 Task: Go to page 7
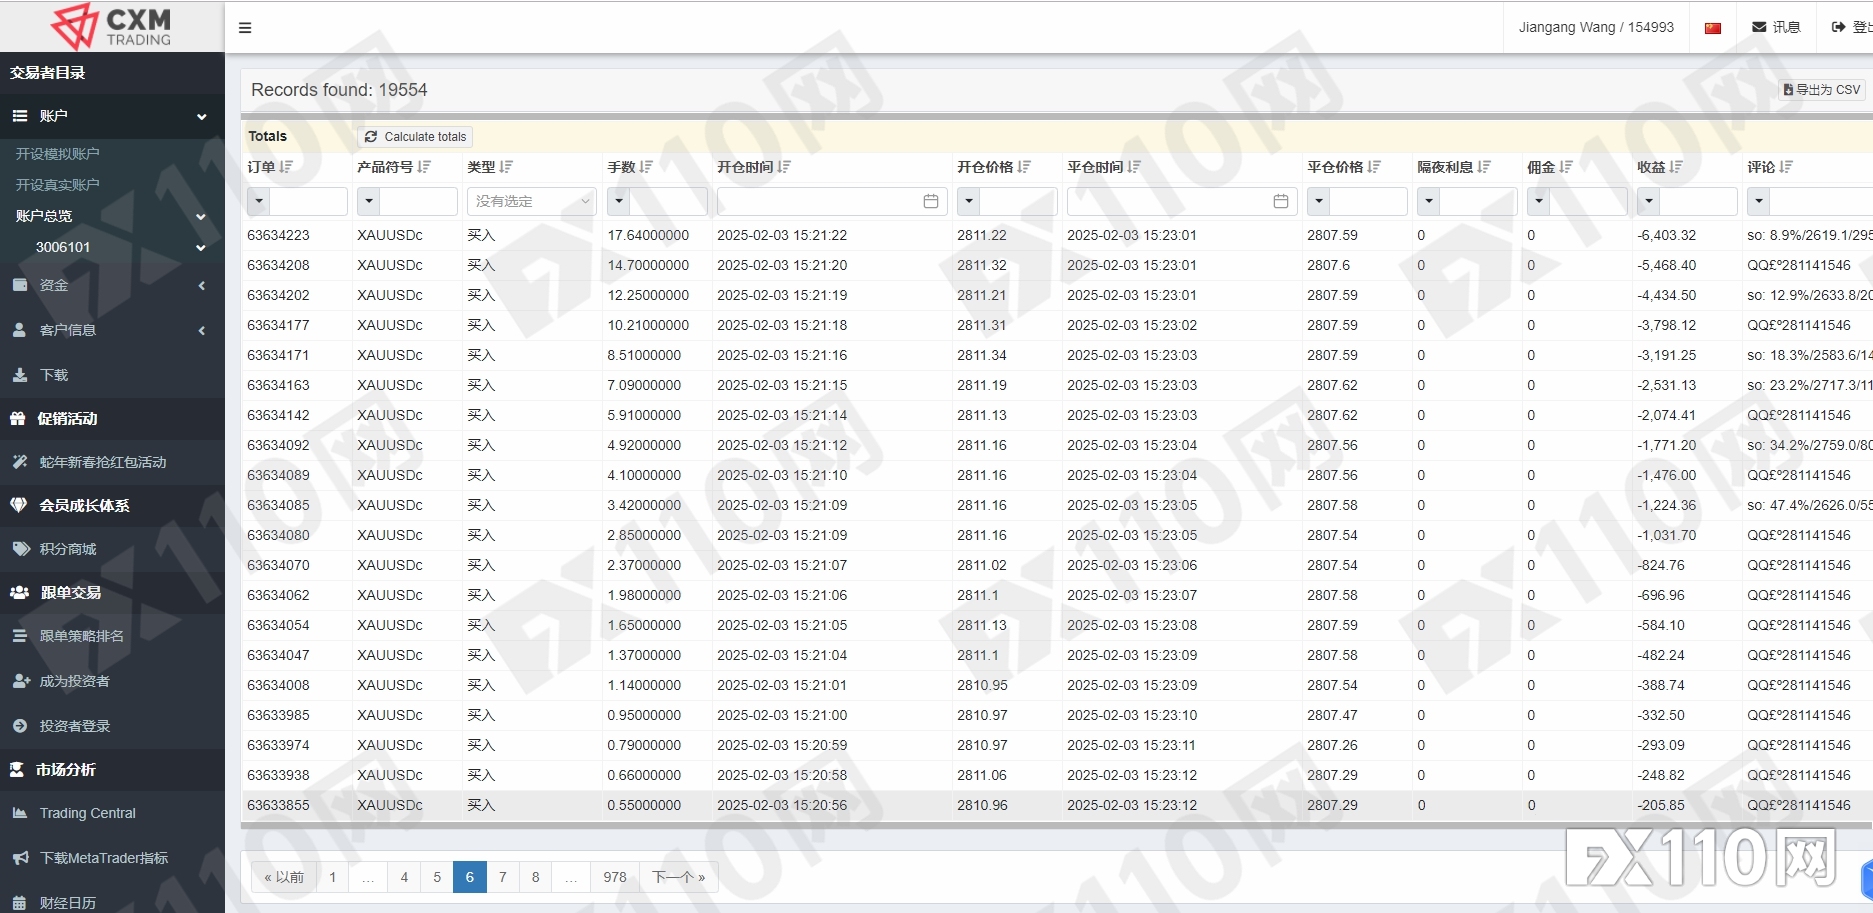[x=503, y=877]
